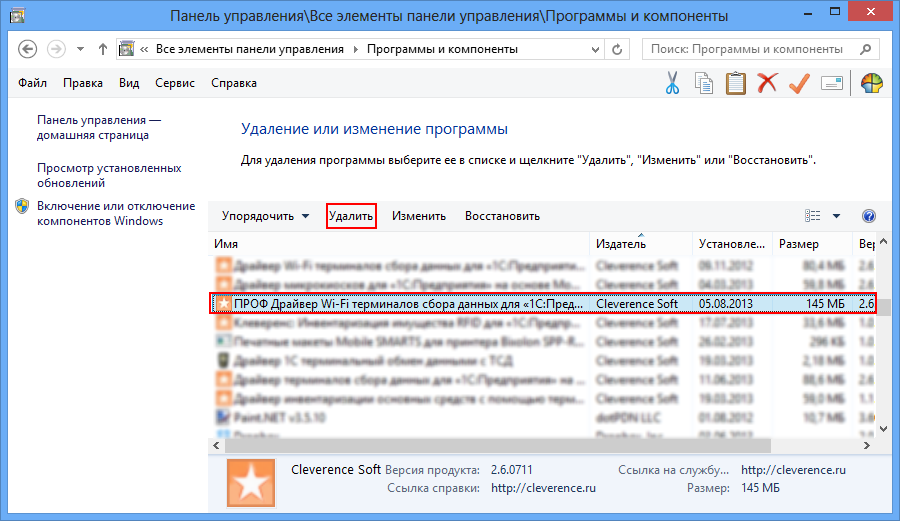Click the horizontal scrollbar thumb

497,445
